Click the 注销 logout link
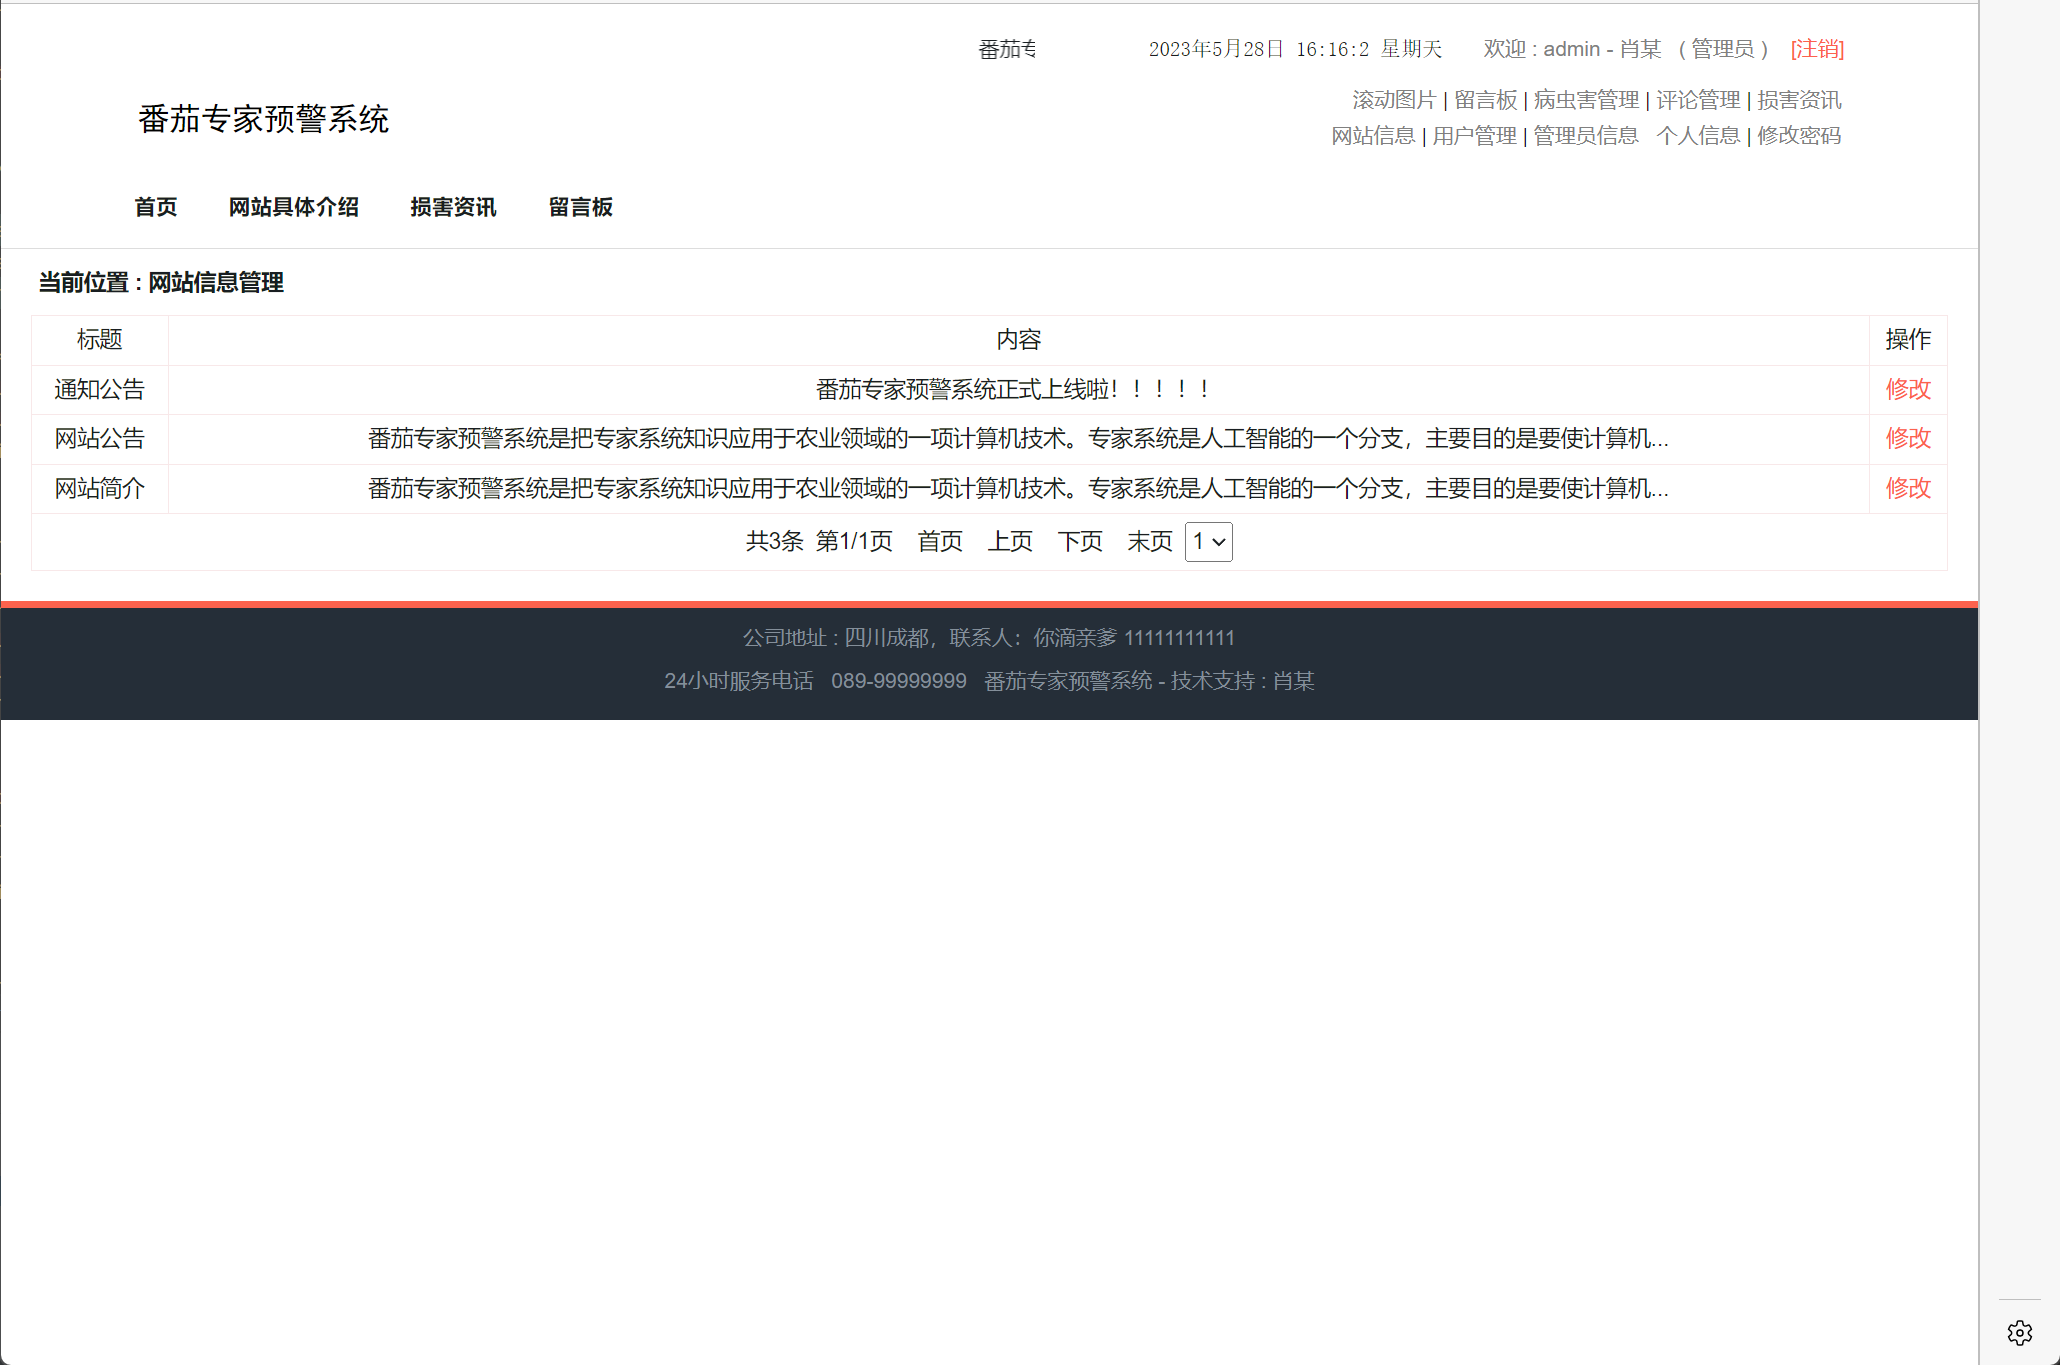 pyautogui.click(x=1816, y=49)
